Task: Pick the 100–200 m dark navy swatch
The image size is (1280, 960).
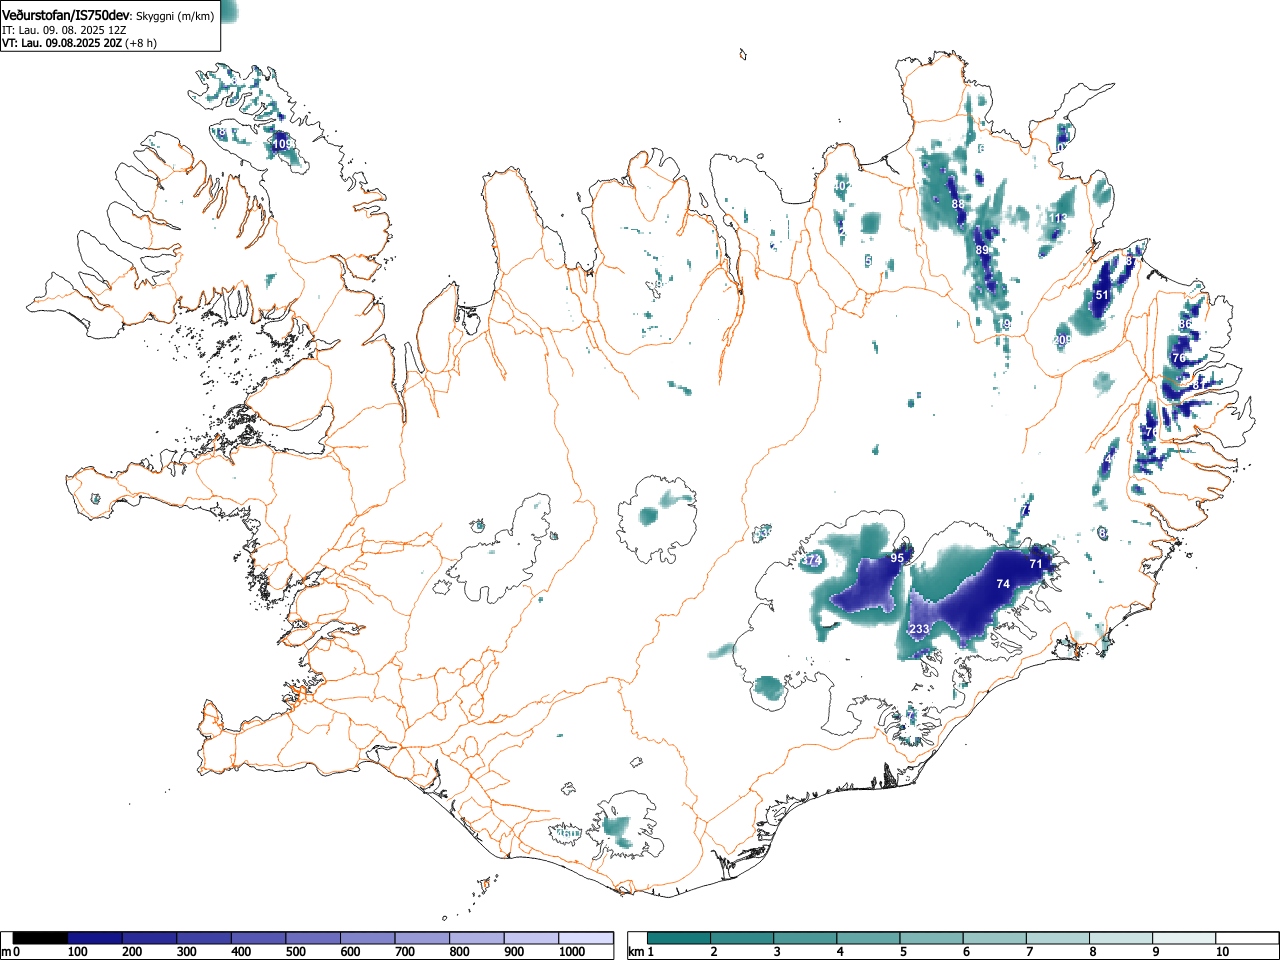Action: click(95, 938)
